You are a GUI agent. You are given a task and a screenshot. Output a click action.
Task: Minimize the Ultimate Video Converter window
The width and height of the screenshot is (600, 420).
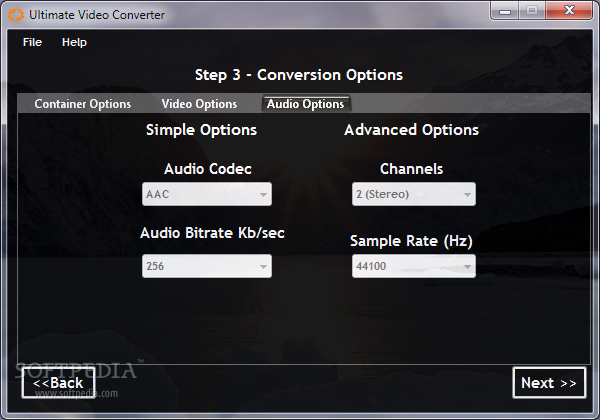[505, 10]
